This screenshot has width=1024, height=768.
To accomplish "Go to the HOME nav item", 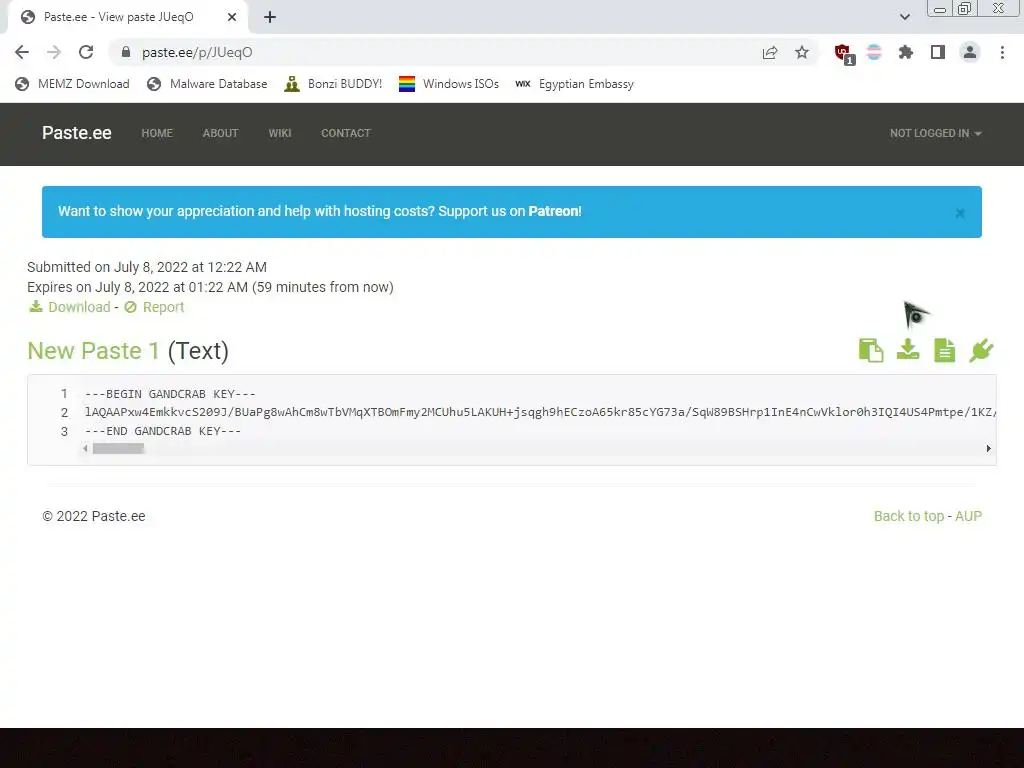I will pos(157,133).
